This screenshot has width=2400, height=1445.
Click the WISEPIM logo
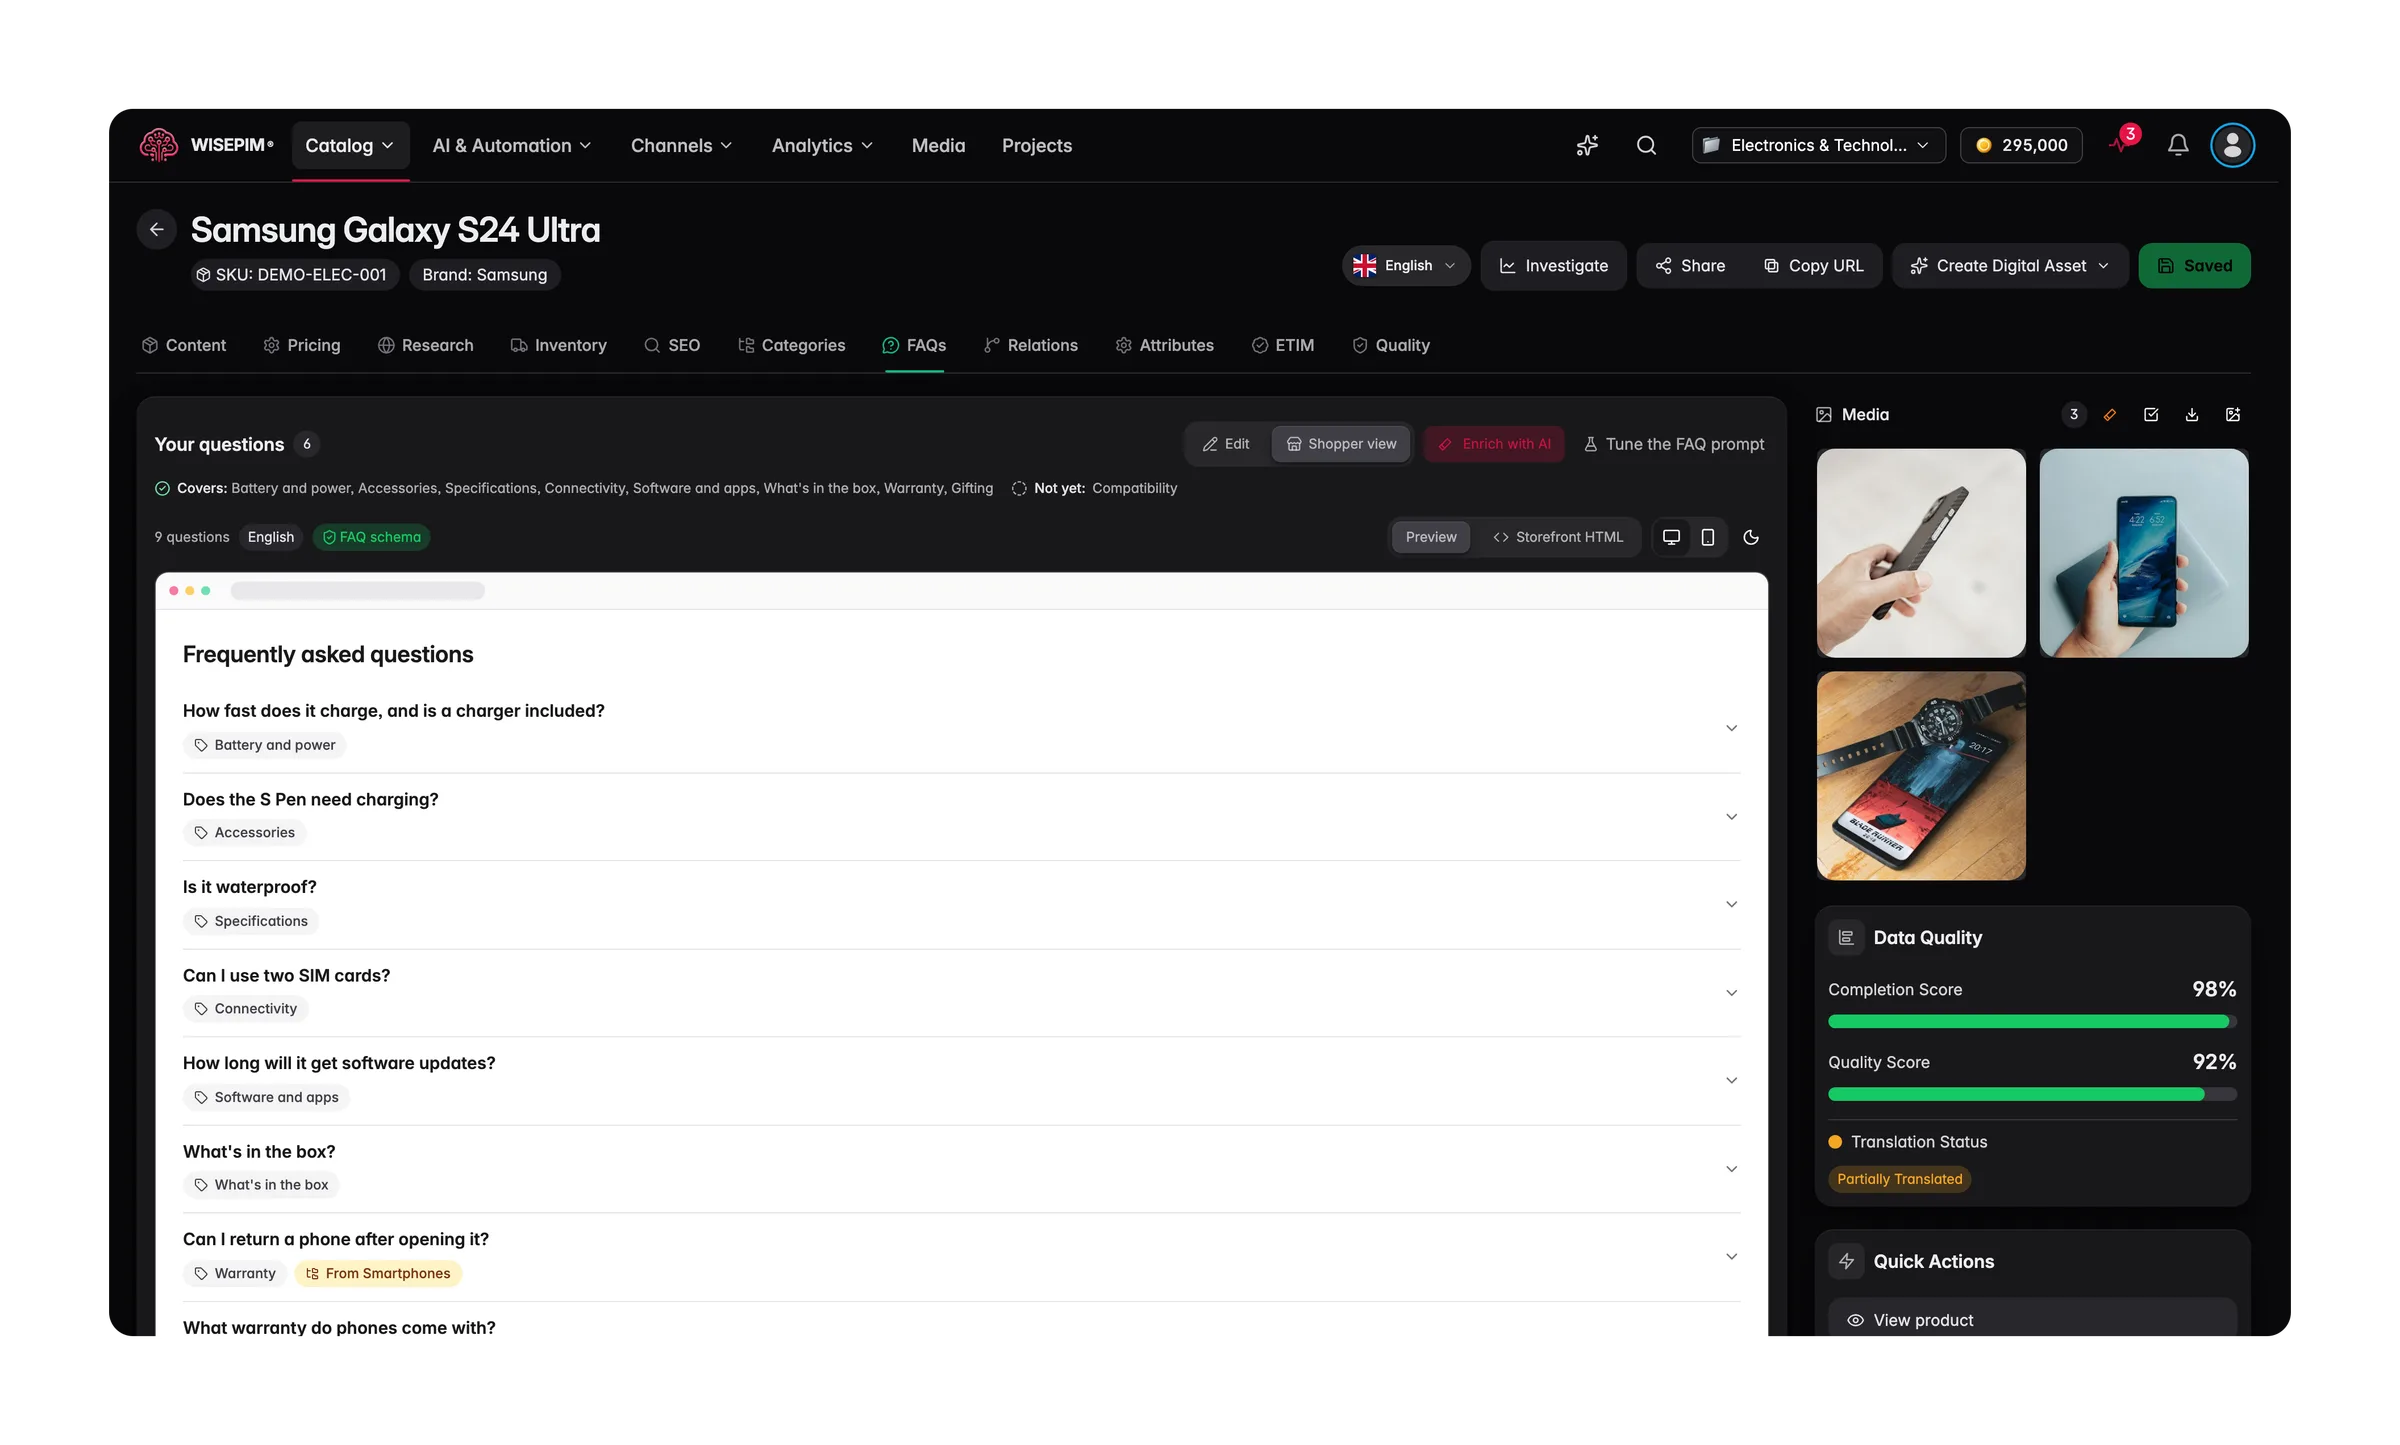(x=206, y=145)
